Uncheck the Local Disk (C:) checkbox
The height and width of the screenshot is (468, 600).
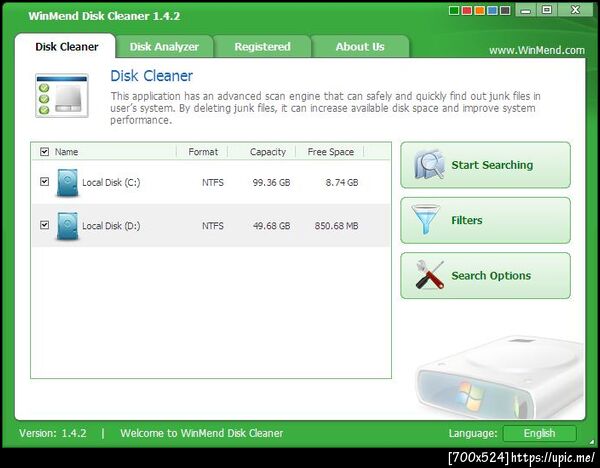point(44,181)
